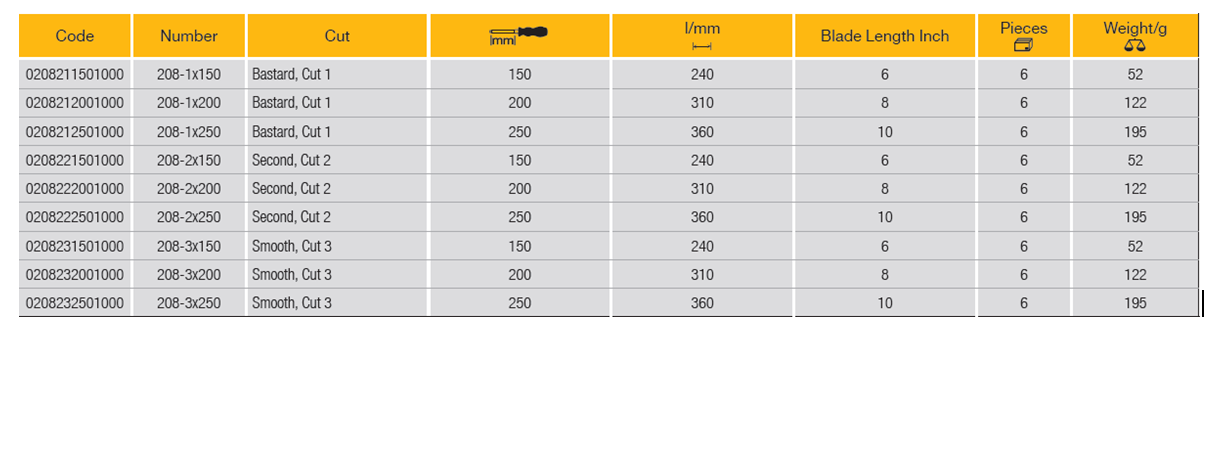Click the file tool icon in header

point(519,36)
